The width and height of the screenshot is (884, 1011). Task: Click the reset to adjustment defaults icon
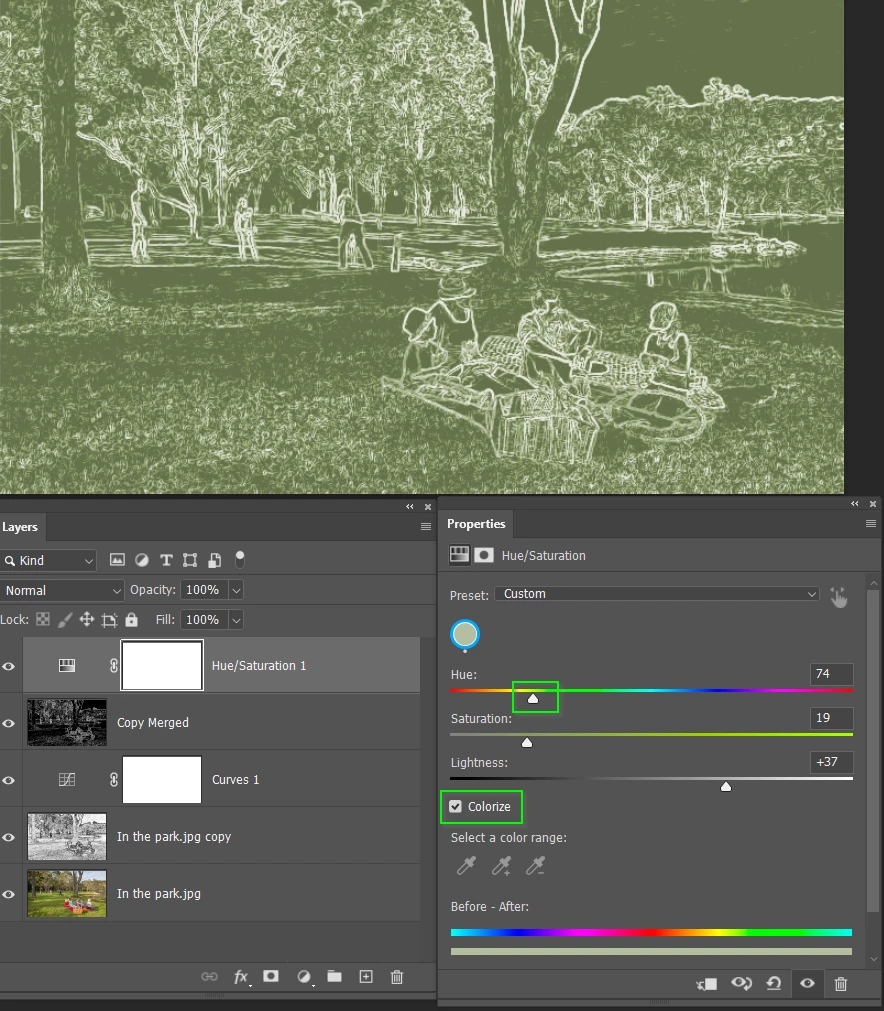coord(774,984)
